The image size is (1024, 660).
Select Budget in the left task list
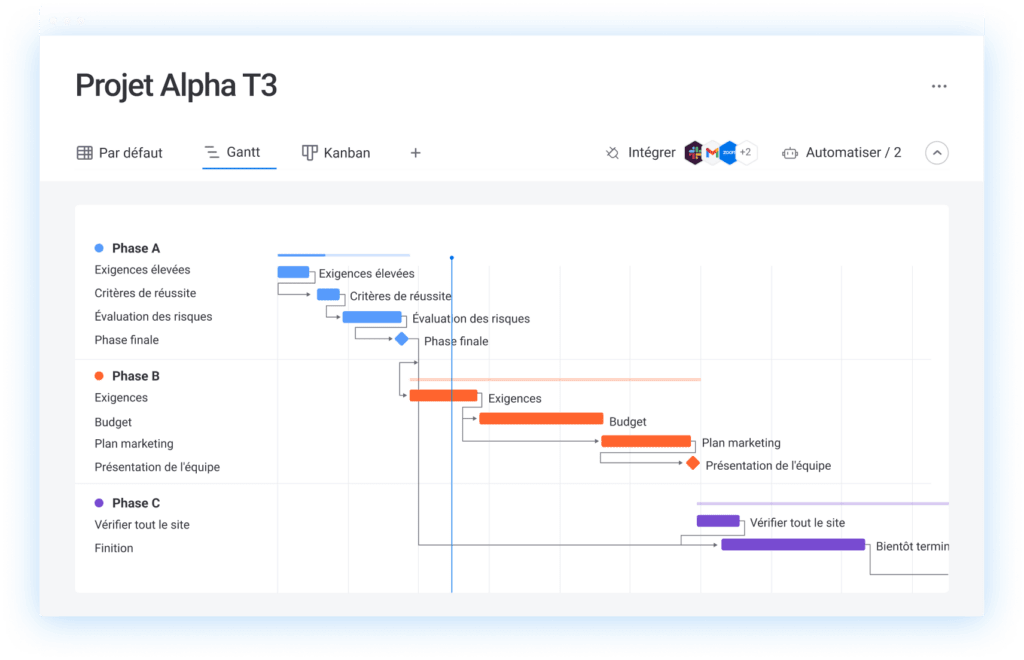[x=113, y=422]
